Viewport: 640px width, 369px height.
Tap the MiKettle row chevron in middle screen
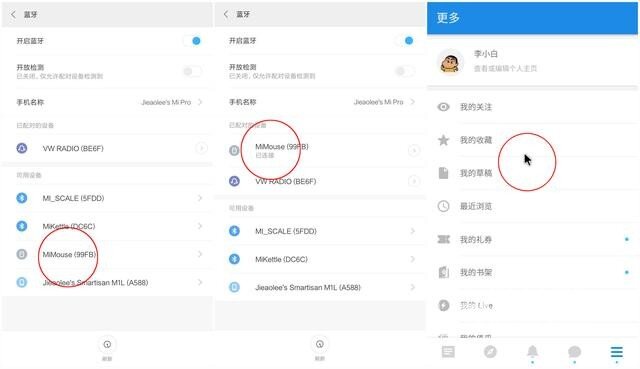(413, 259)
